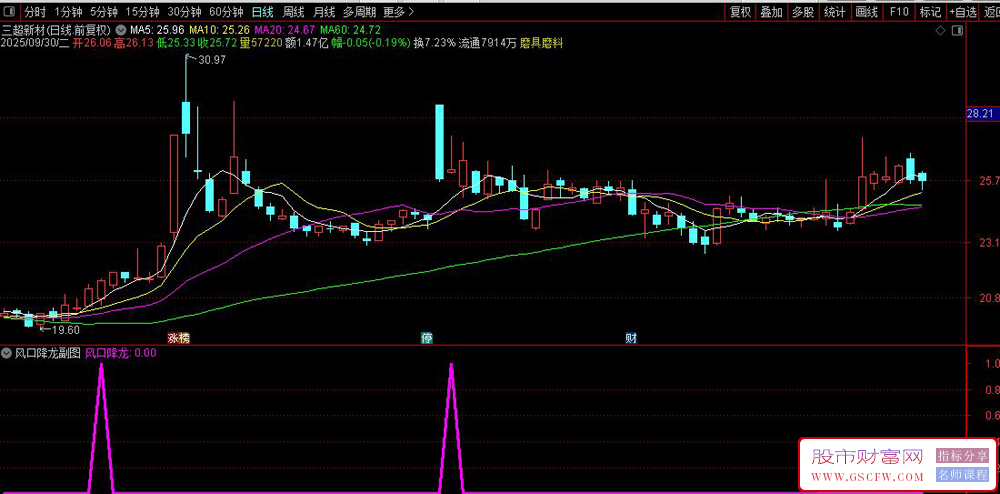Click the 返回 button
Screen dimensions: 1000x494
point(990,11)
